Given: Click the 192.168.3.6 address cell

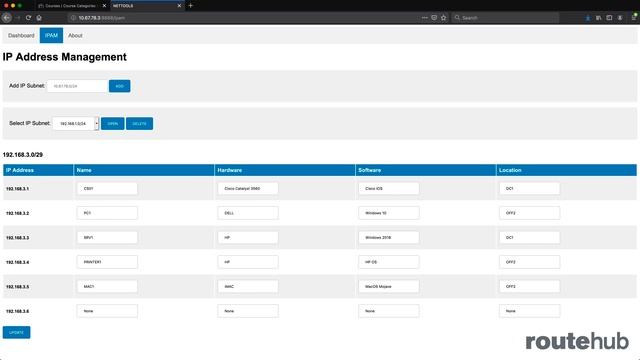Looking at the screenshot, I should [x=38, y=311].
